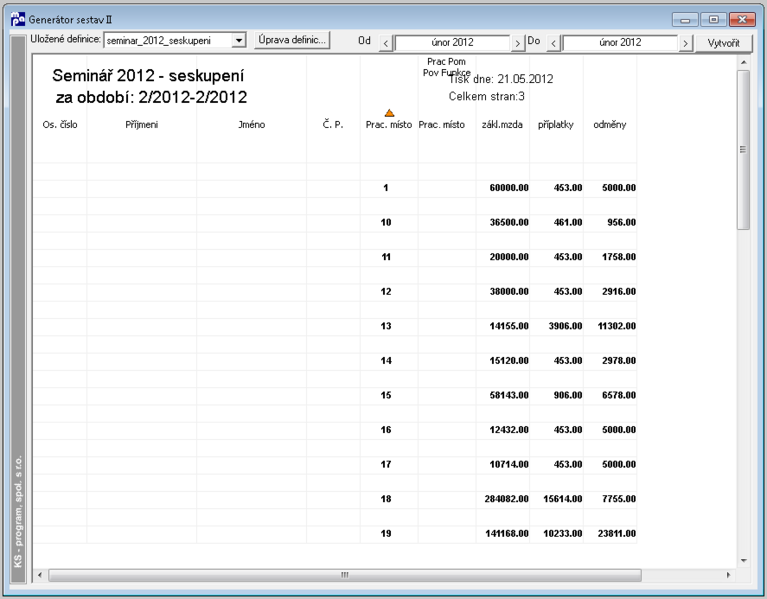
Task: Click the Do date field showing únor 2012
Action: point(620,43)
